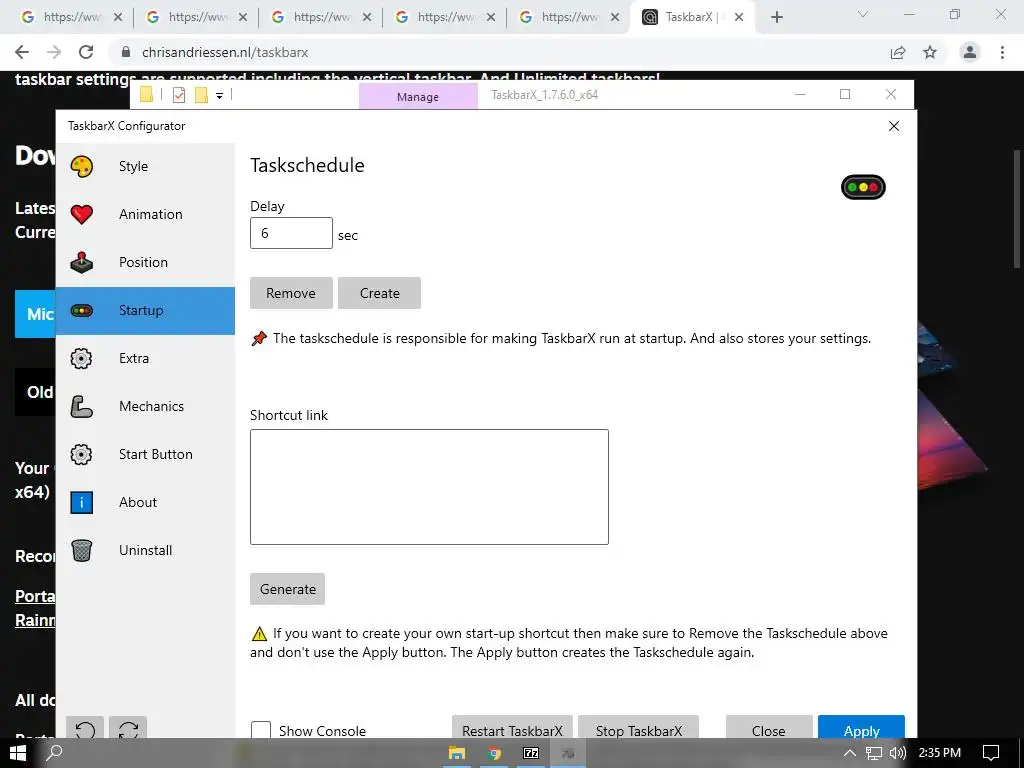Generate the shortcut link
This screenshot has height=768, width=1024.
287,589
